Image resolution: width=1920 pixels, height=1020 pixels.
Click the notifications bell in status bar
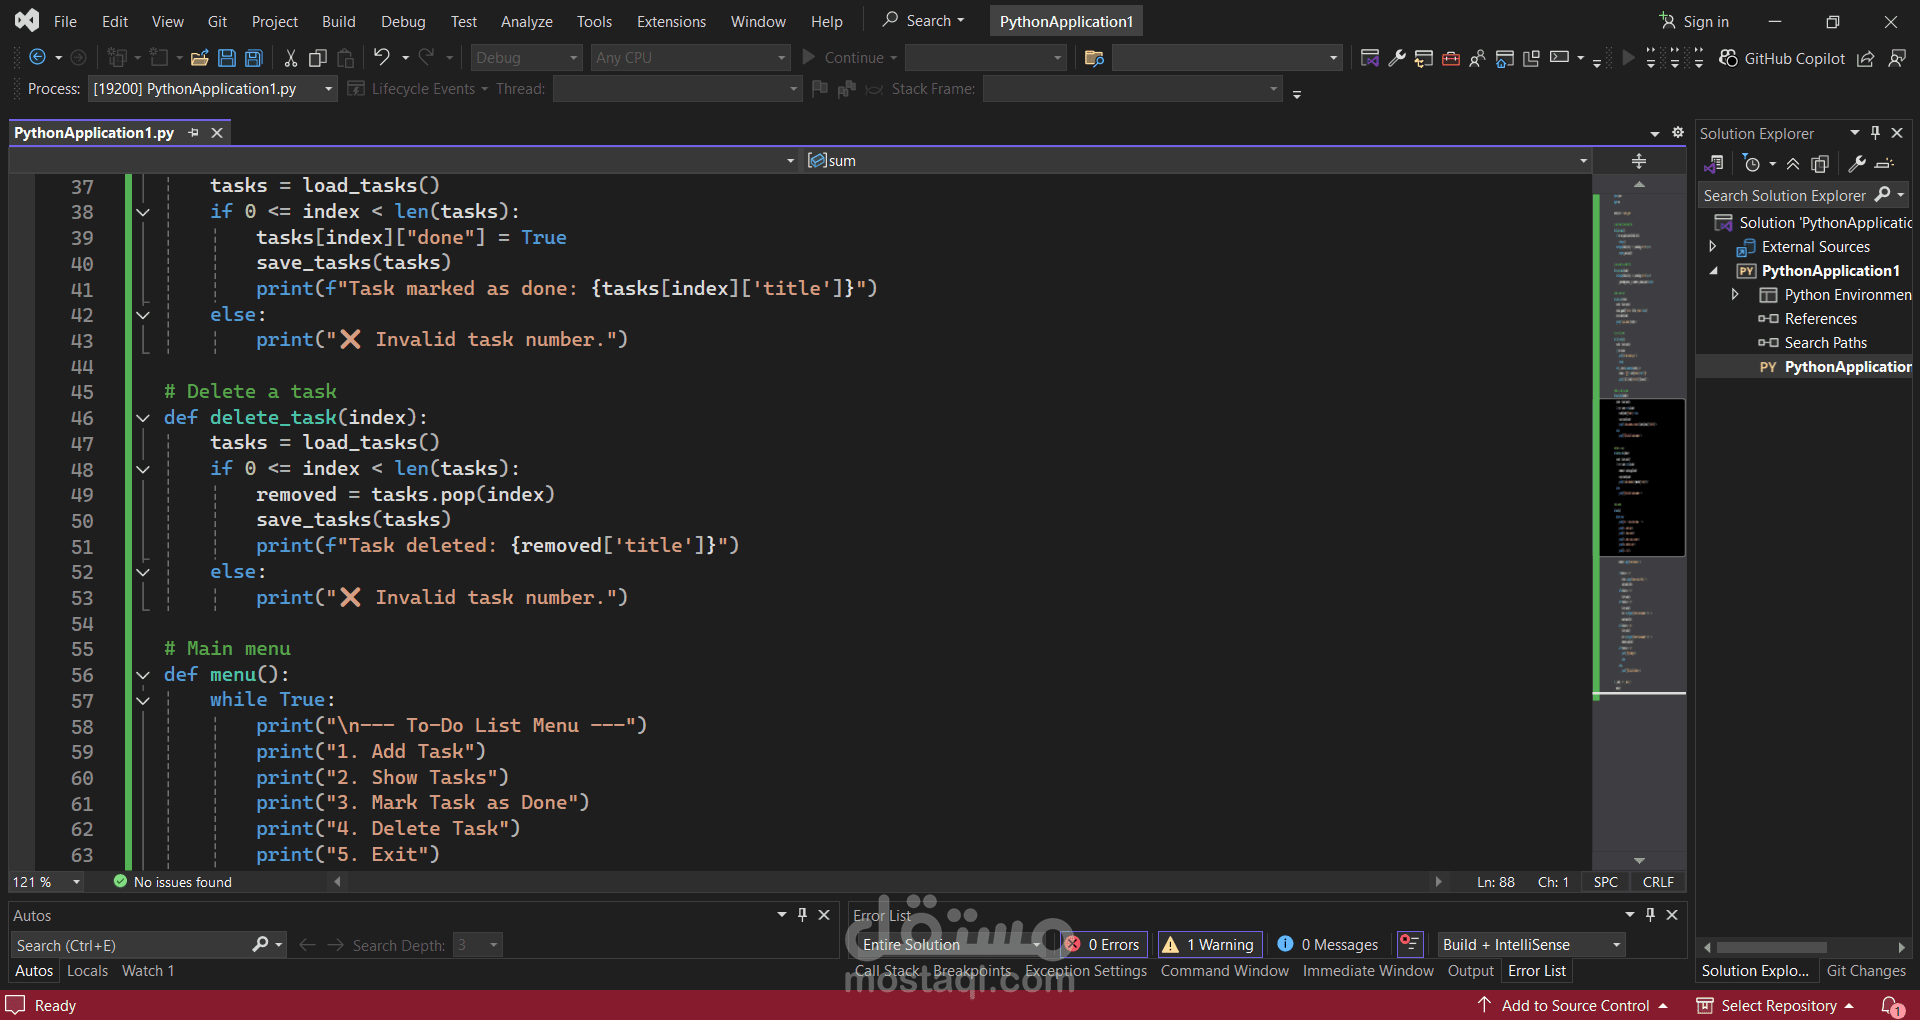click(1891, 1005)
